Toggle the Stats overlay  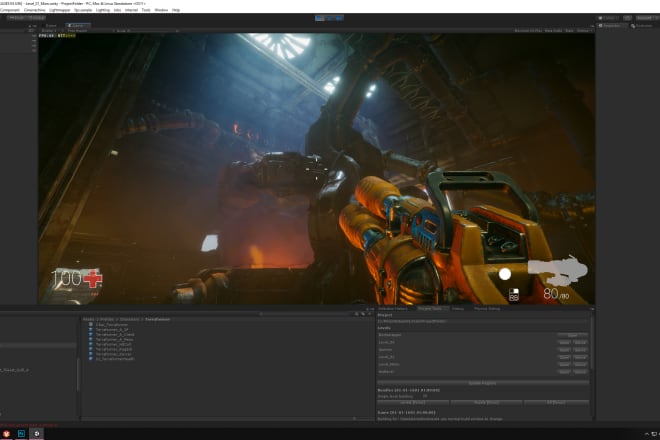570,31
